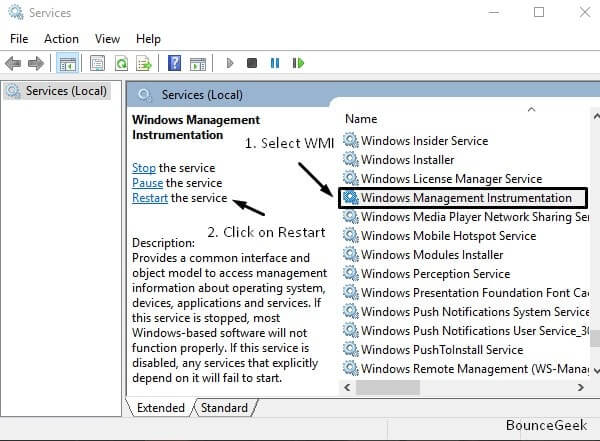Open the Help menu
Screen dimensions: 600x441
148,39
